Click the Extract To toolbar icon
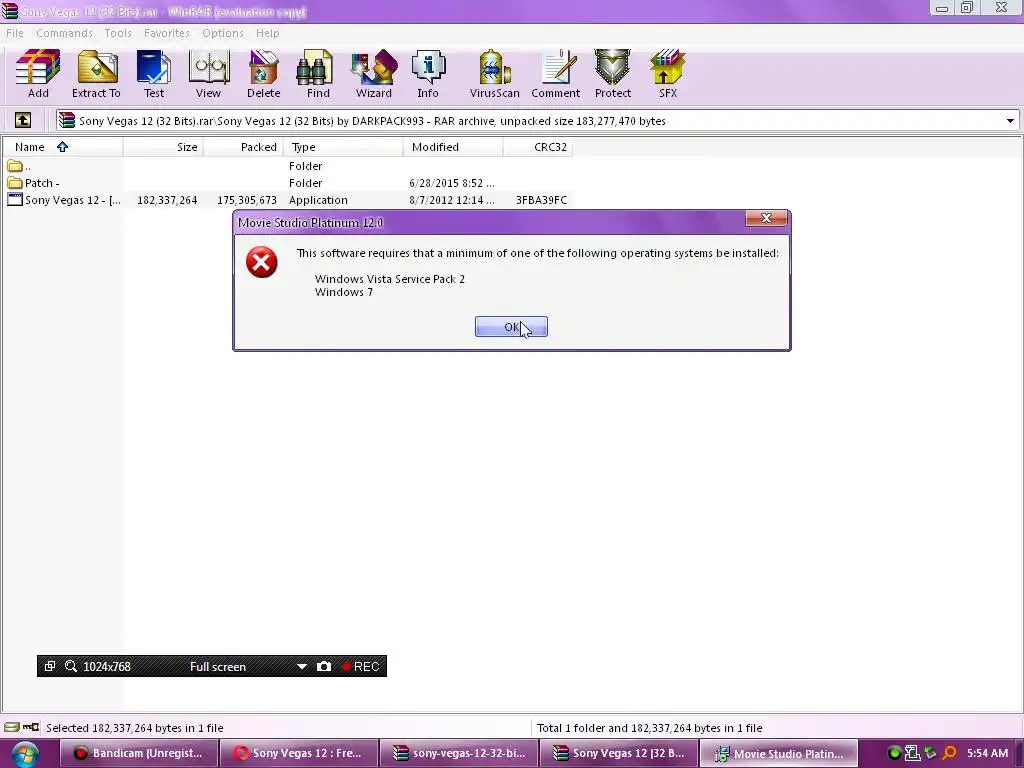Screen dimensions: 1024x768 96,74
